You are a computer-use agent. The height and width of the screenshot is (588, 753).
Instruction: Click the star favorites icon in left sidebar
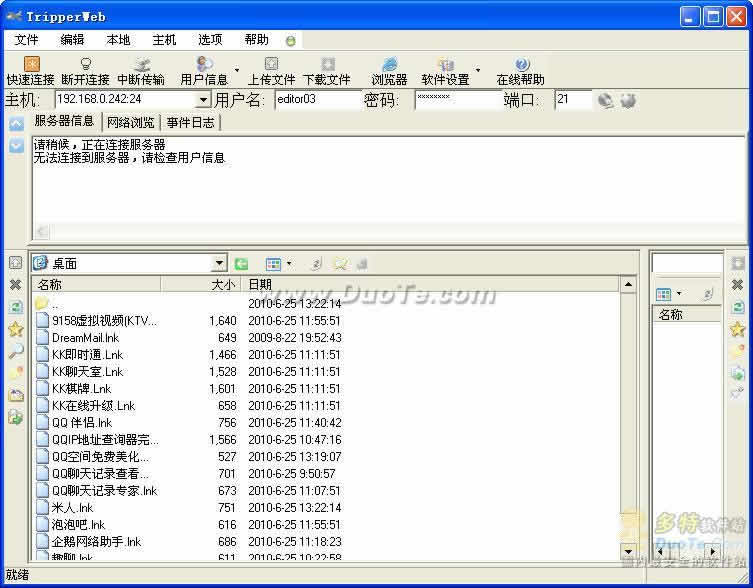15,329
